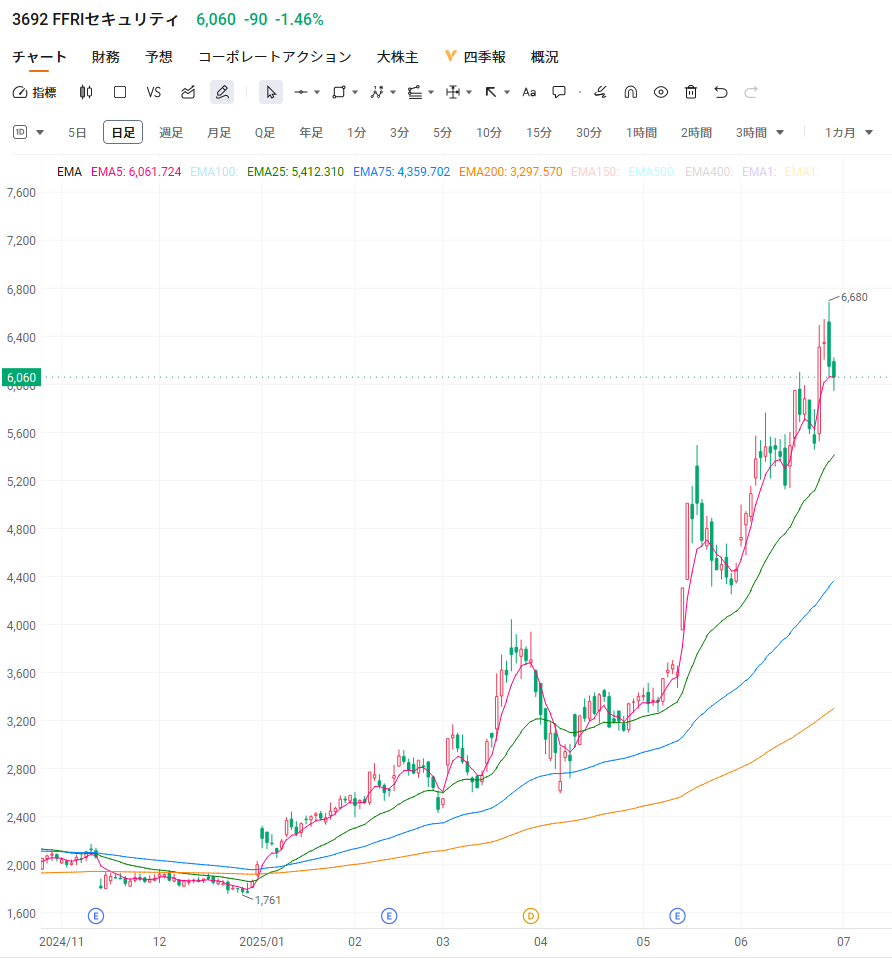
Task: Select the cursor pointer tool
Action: 271,92
